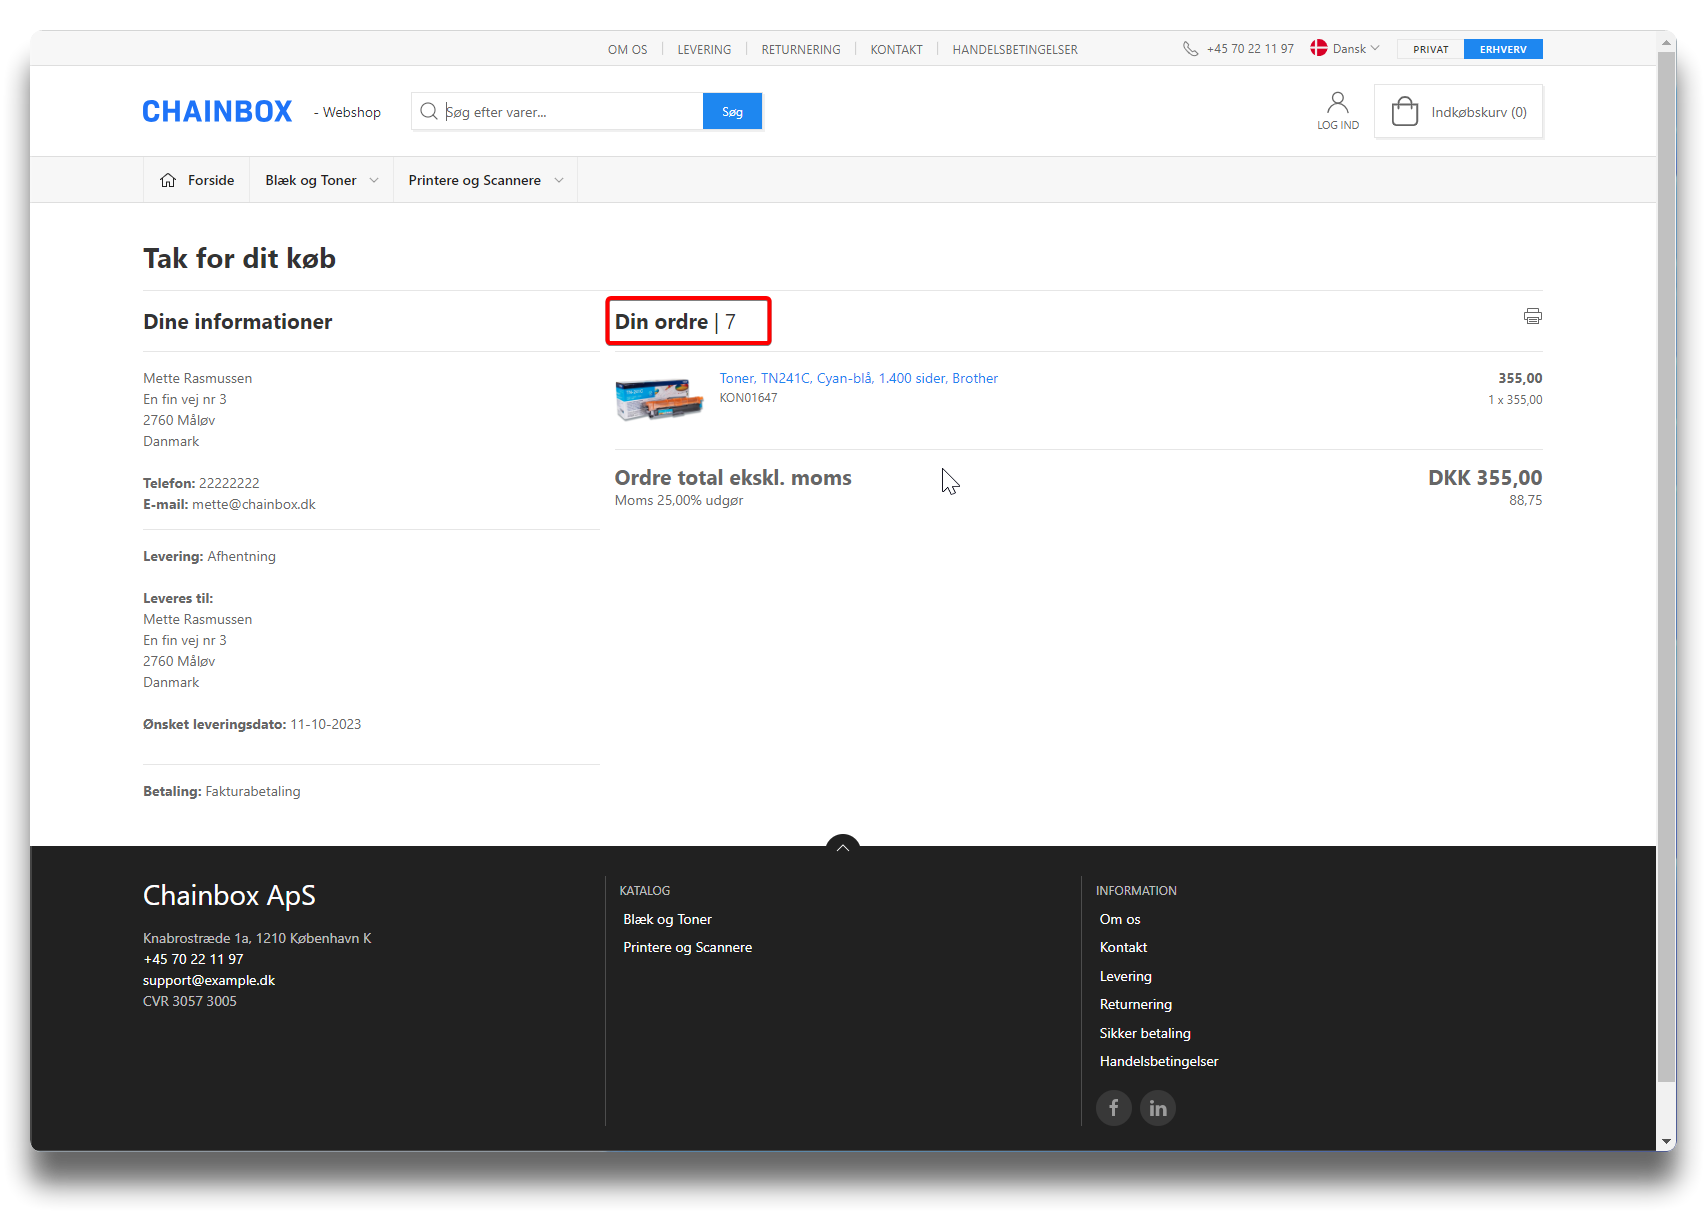Open the Returnering top menu item
This screenshot has width=1707, height=1214.
800,50
